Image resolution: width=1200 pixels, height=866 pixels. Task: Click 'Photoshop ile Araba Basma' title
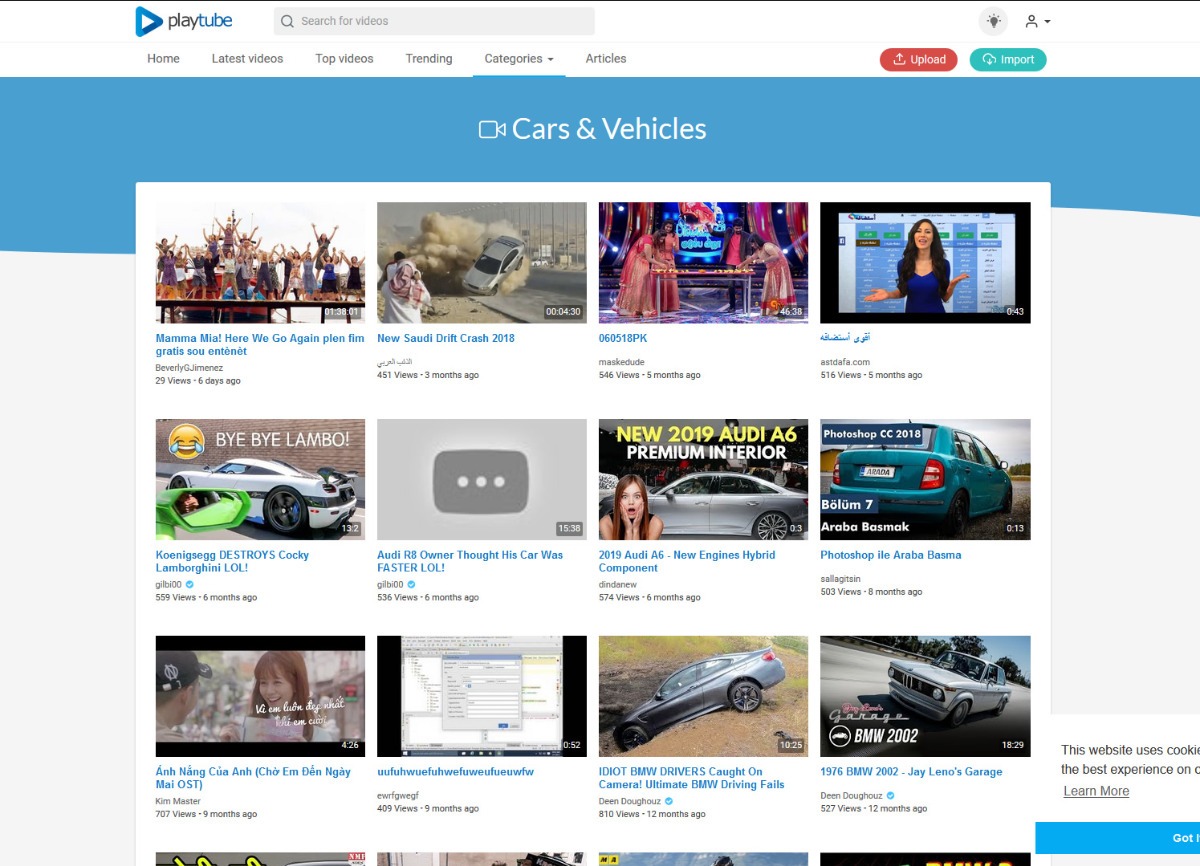click(x=891, y=555)
